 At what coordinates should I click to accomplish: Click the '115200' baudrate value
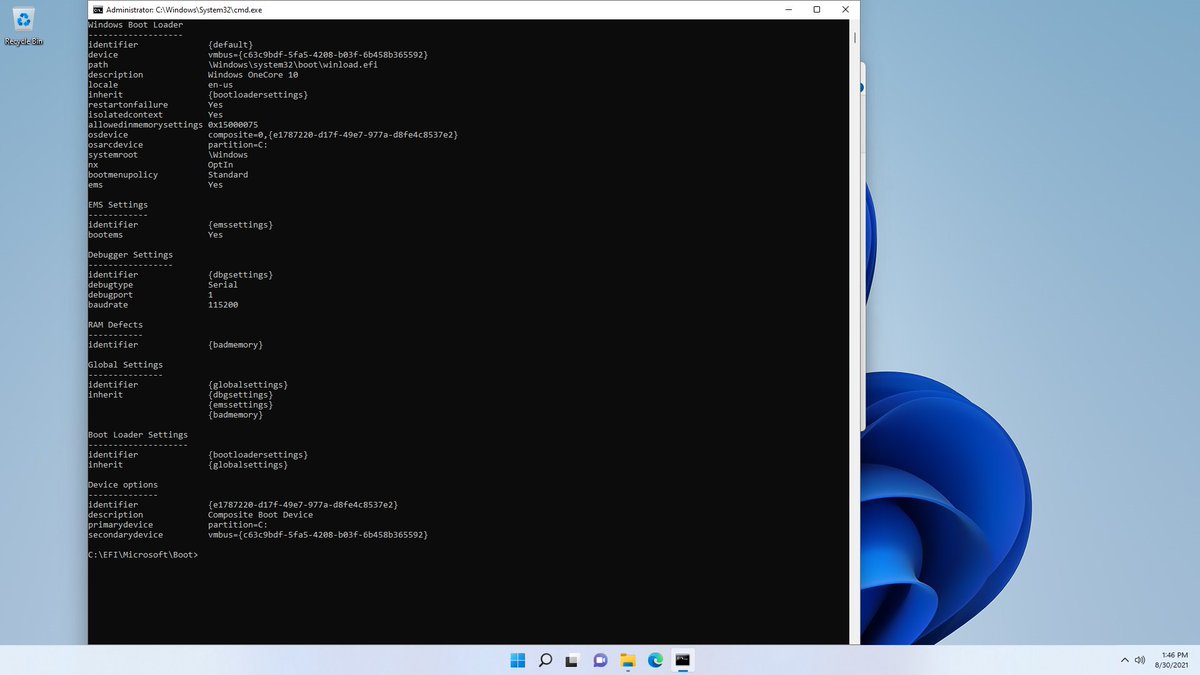[x=223, y=304]
